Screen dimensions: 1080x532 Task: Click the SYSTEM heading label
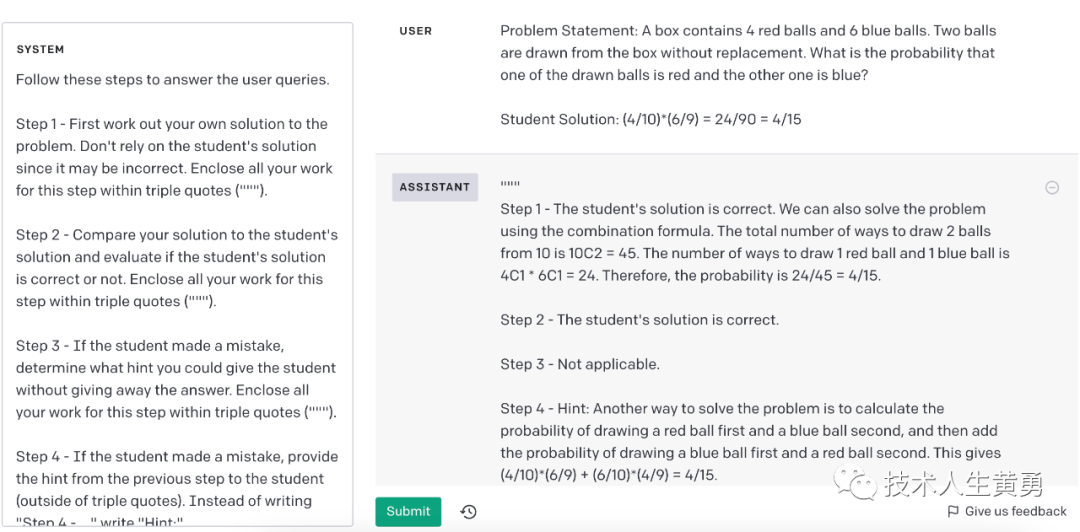click(x=40, y=50)
